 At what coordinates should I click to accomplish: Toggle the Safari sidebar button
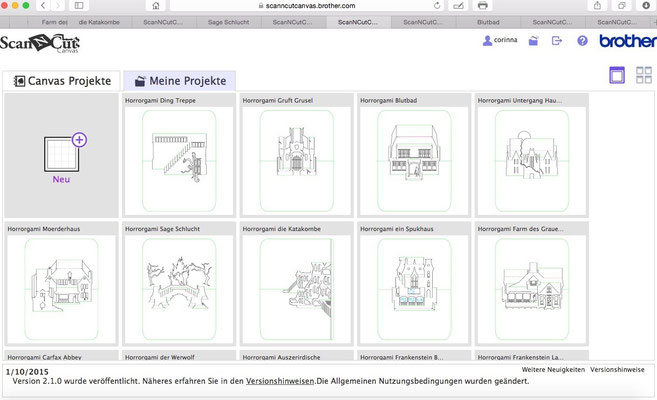[x=79, y=5]
